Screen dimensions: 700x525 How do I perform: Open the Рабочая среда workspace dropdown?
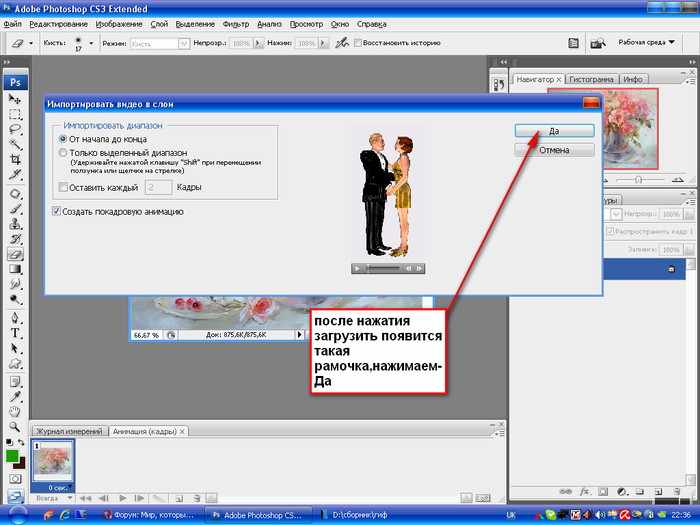point(646,42)
